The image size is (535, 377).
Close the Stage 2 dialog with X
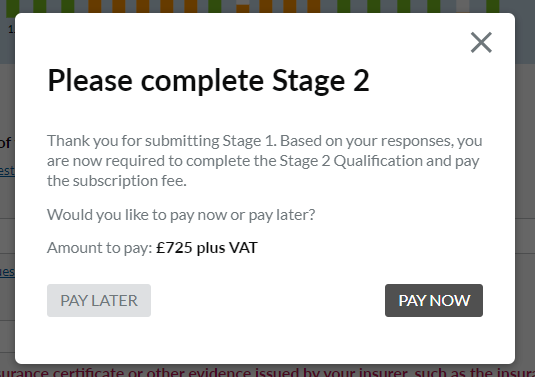pyautogui.click(x=481, y=43)
